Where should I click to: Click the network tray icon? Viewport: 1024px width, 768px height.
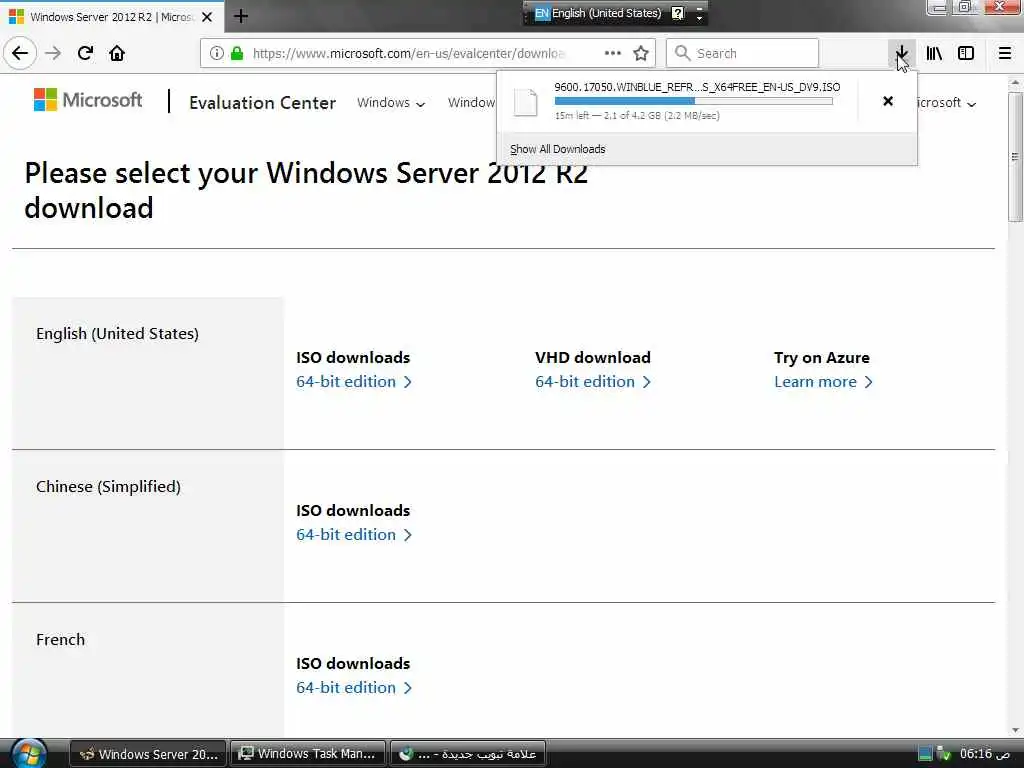click(924, 754)
